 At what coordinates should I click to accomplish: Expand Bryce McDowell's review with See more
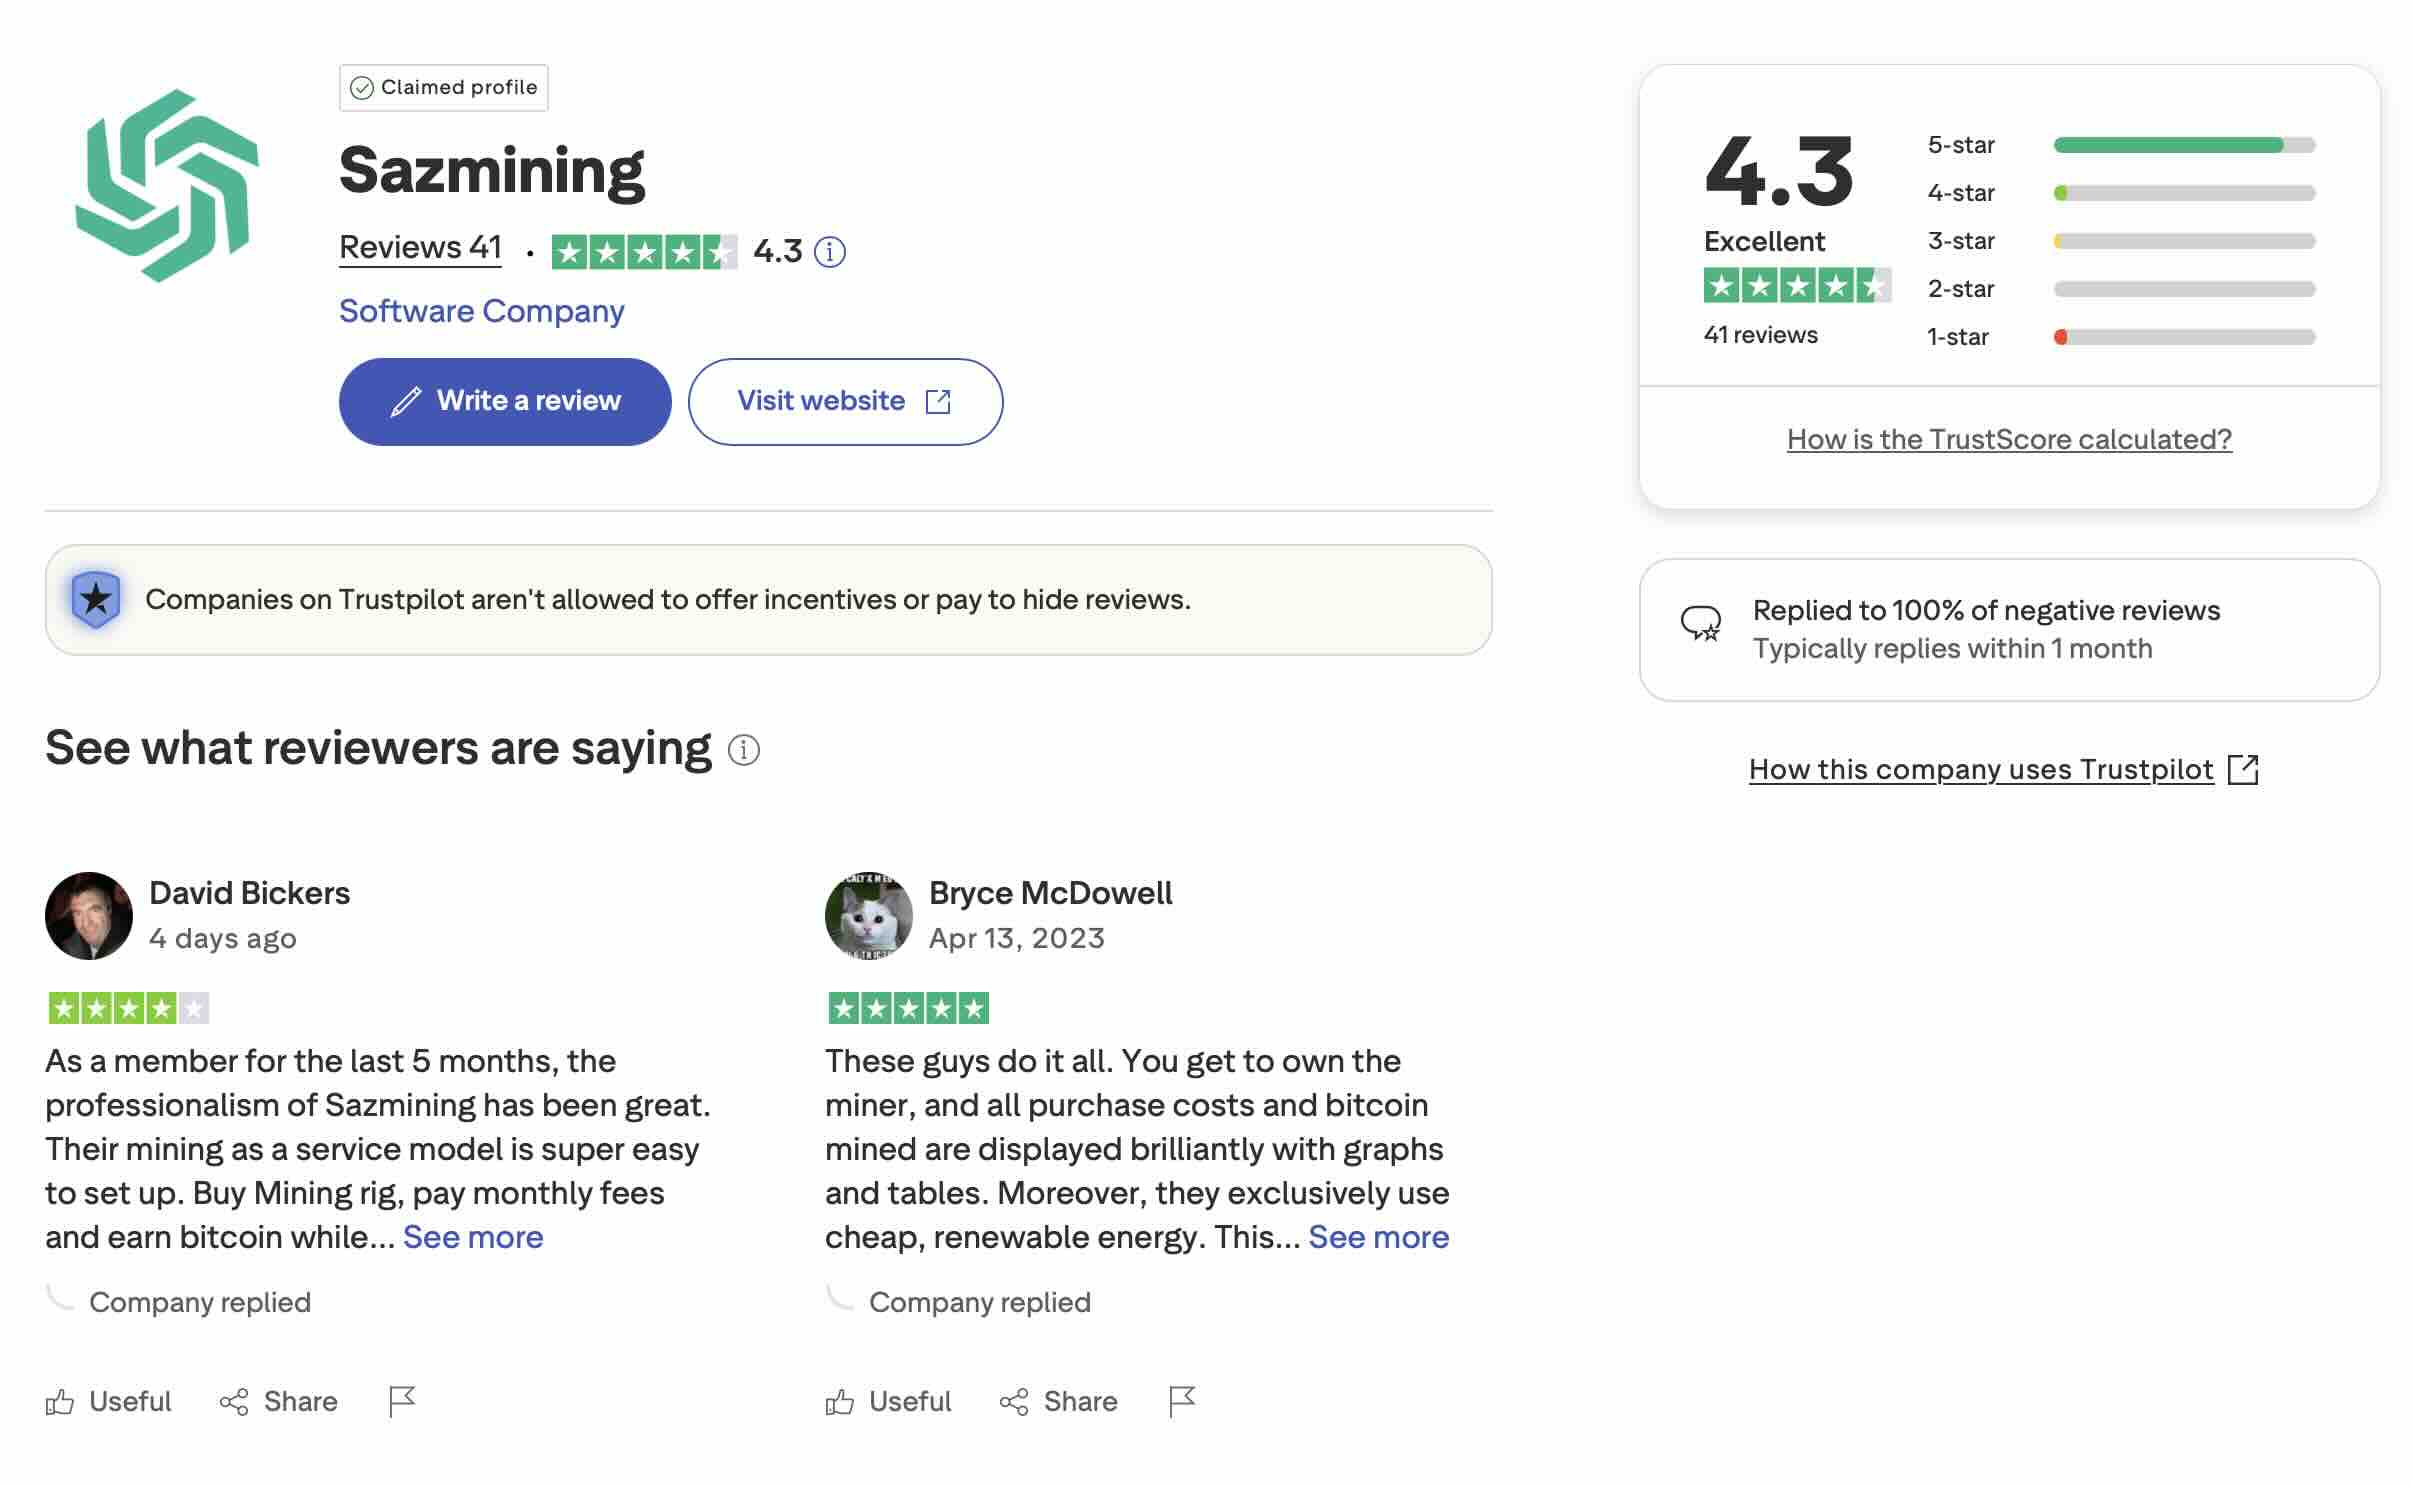(1378, 1237)
